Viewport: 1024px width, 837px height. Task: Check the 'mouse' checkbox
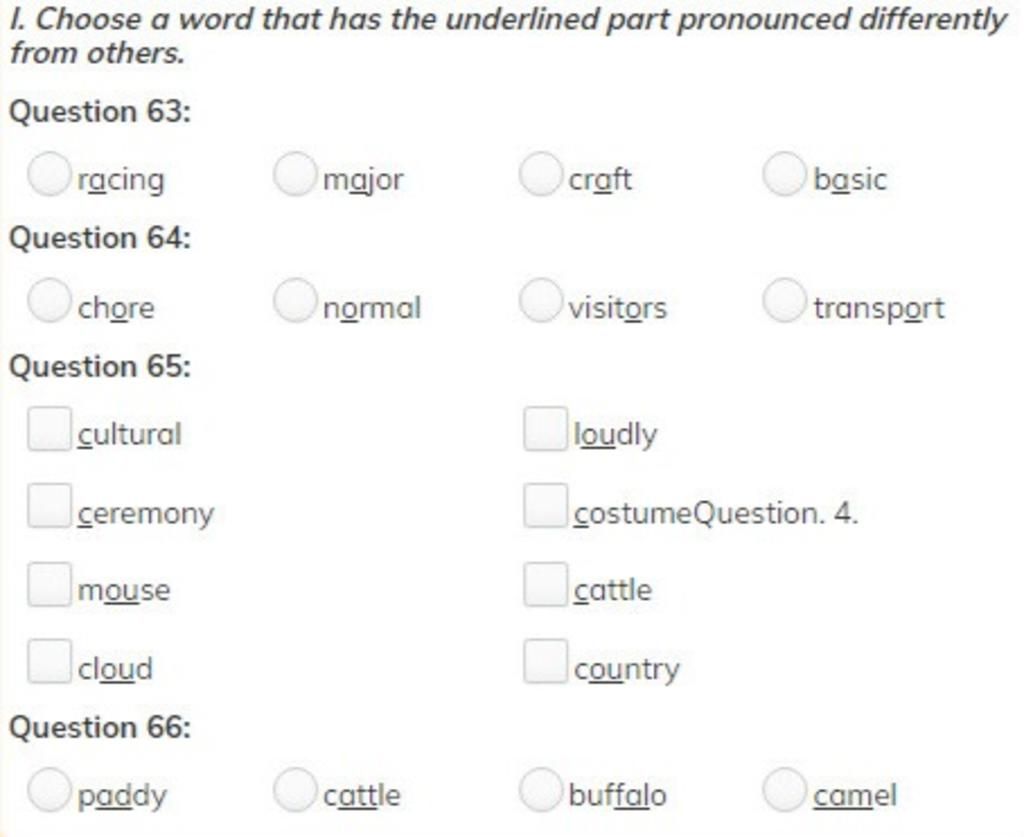tap(50, 584)
